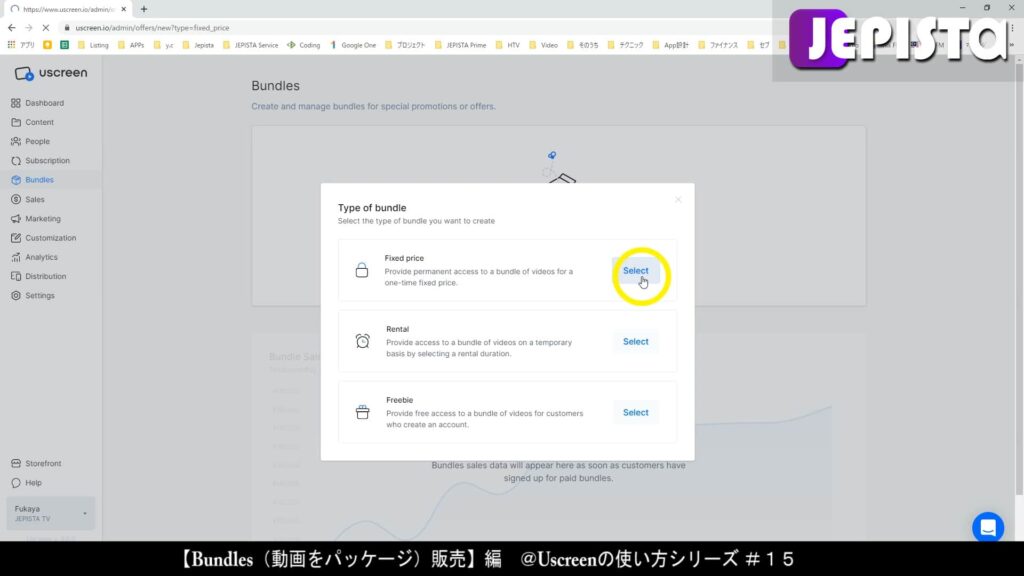Click the Fixed price lock icon

[x=361, y=270]
